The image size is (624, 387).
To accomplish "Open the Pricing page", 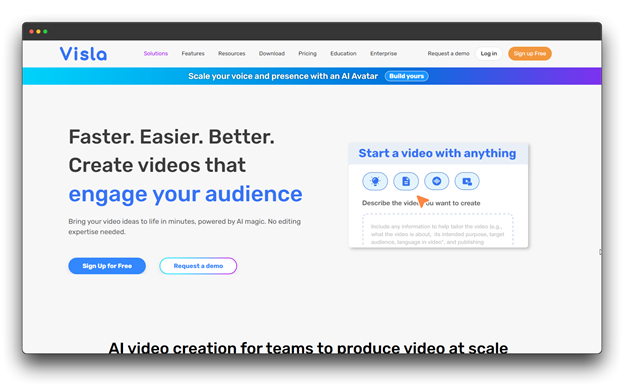I will coord(308,53).
